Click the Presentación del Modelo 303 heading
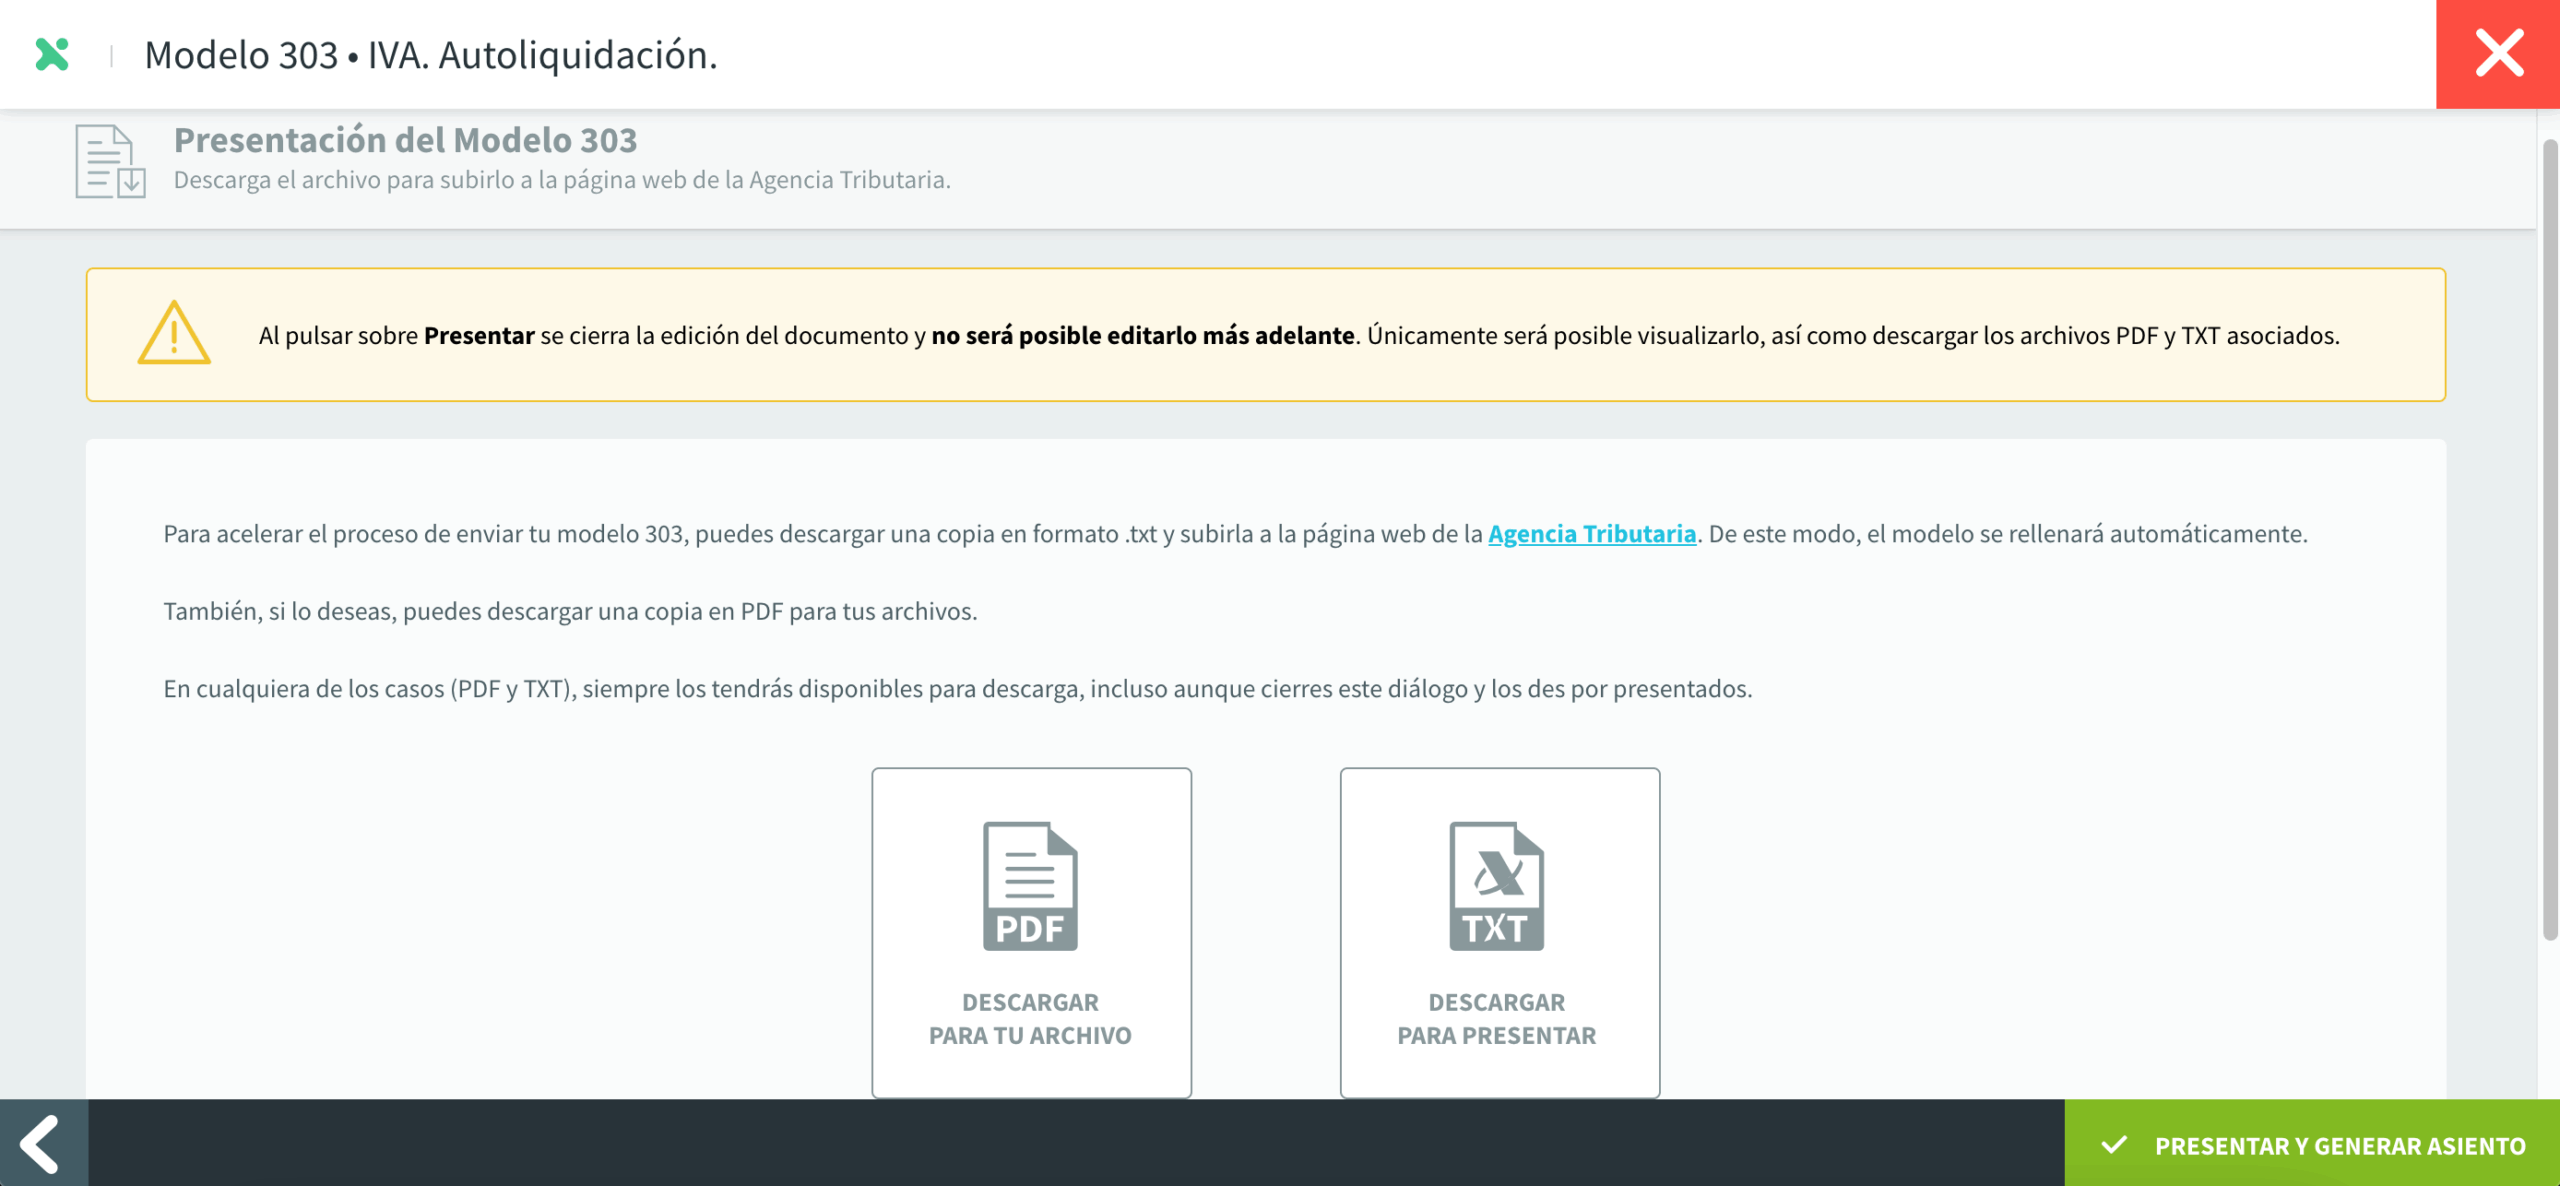Image resolution: width=2560 pixels, height=1186 pixels. point(405,140)
